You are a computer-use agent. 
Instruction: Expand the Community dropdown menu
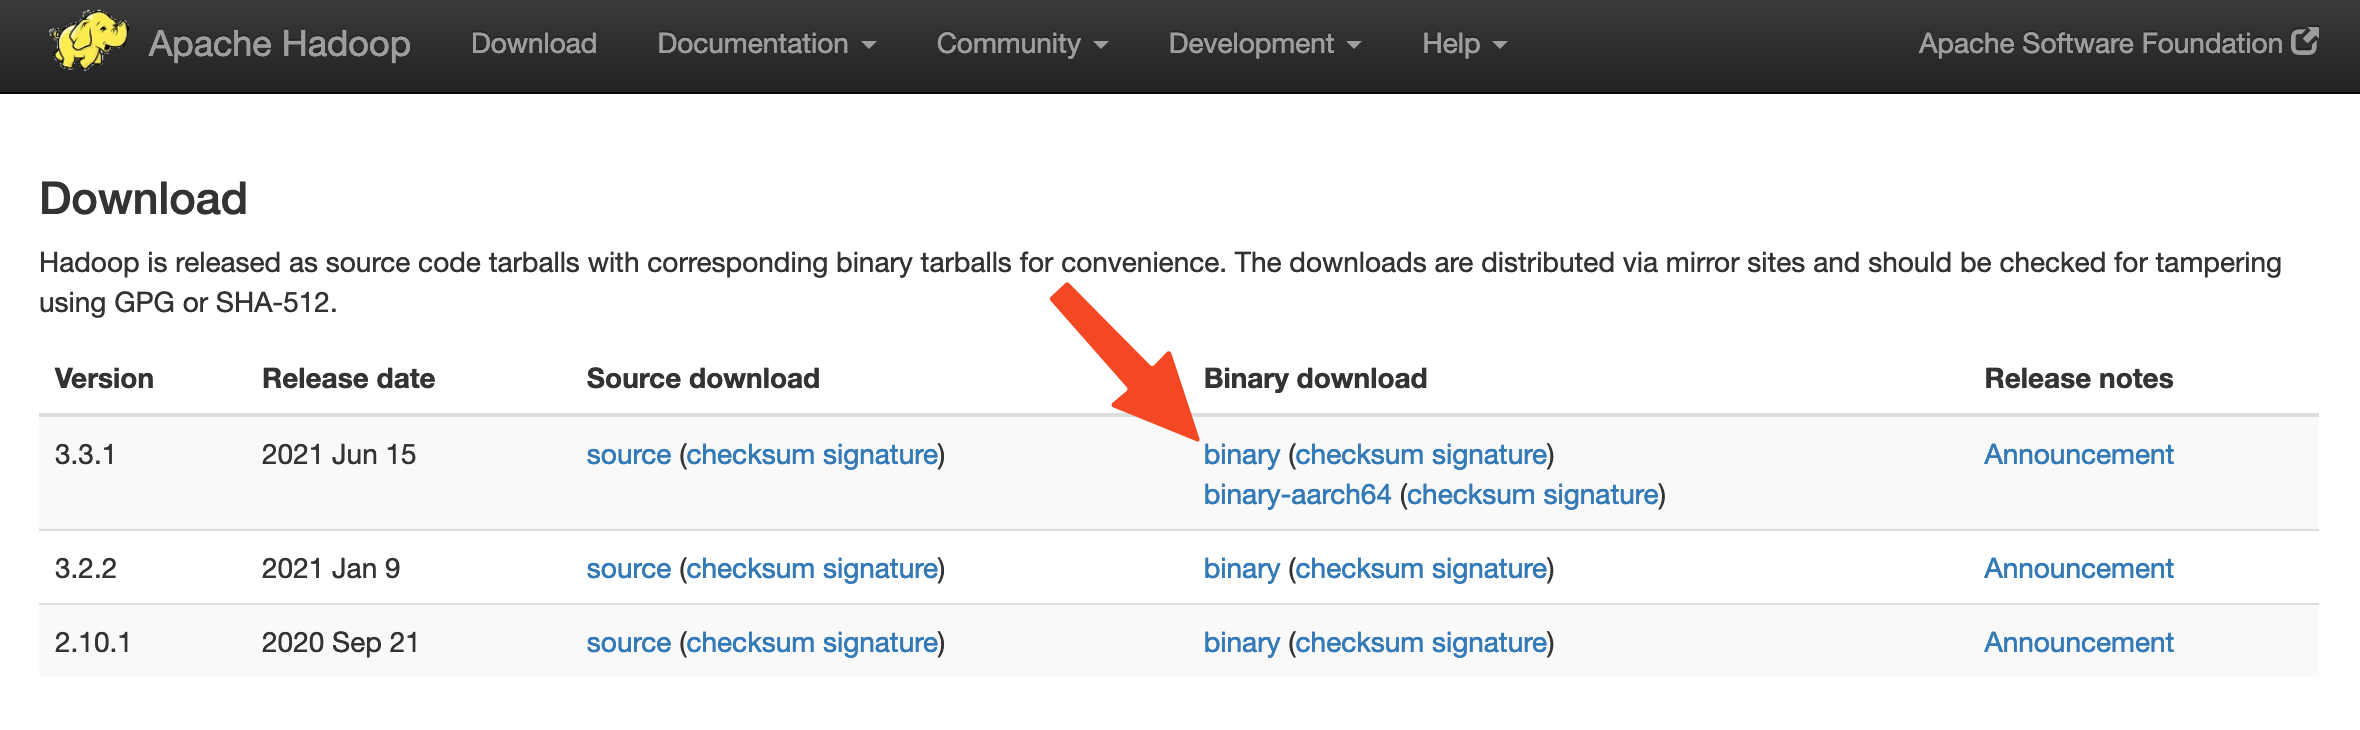point(1022,43)
